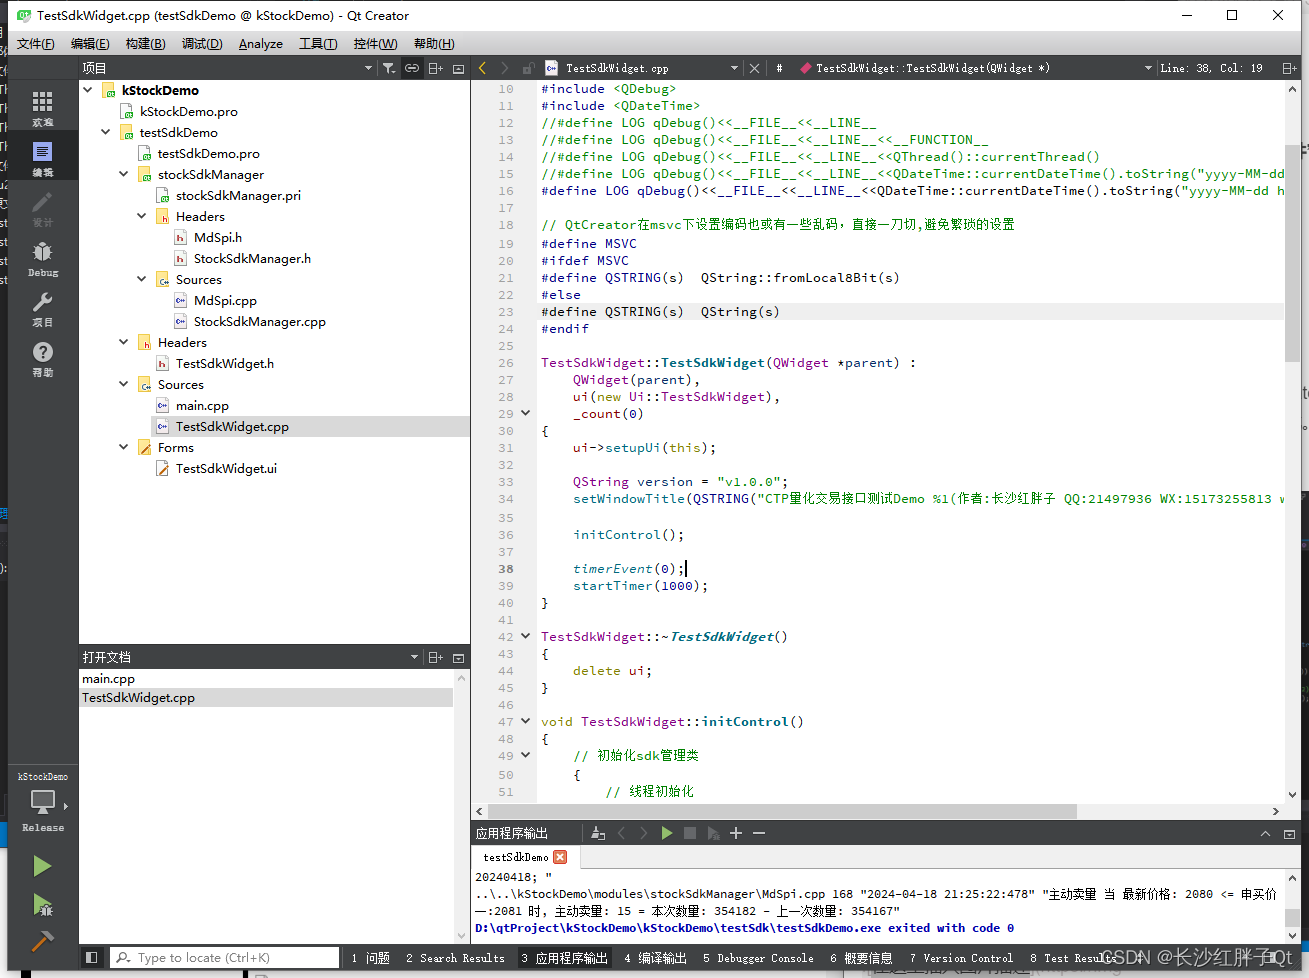This screenshot has width=1309, height=978.
Task: Clear the application output with broom icon
Action: click(x=598, y=833)
